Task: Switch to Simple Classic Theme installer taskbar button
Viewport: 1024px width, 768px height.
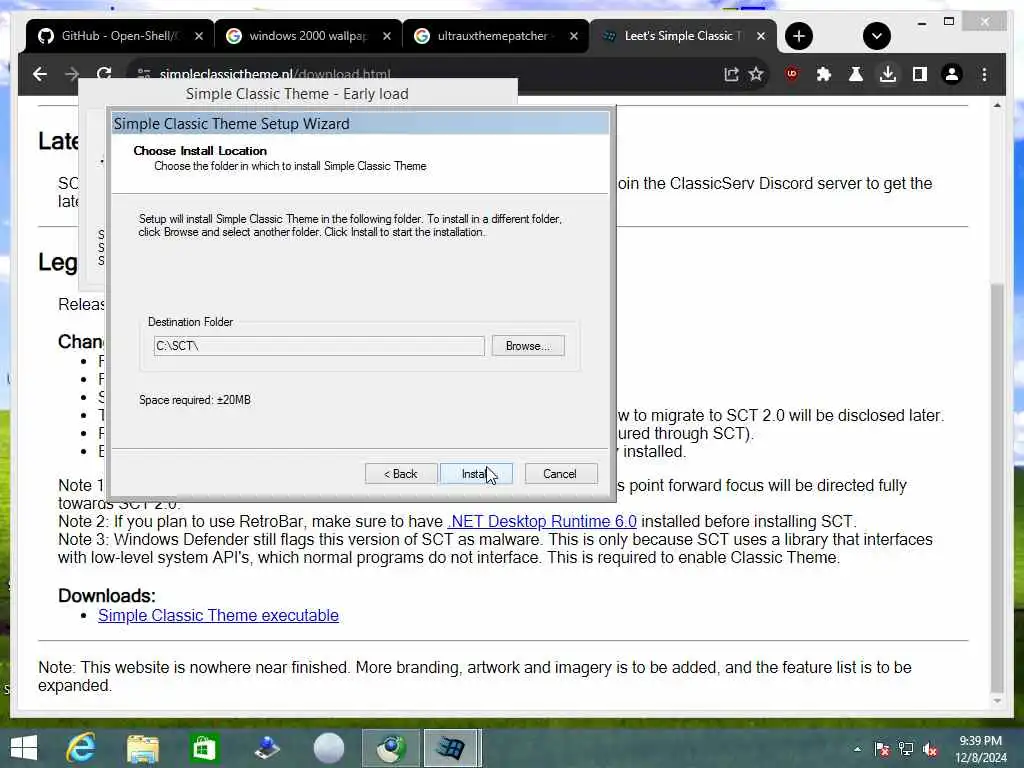Action: tap(452, 748)
